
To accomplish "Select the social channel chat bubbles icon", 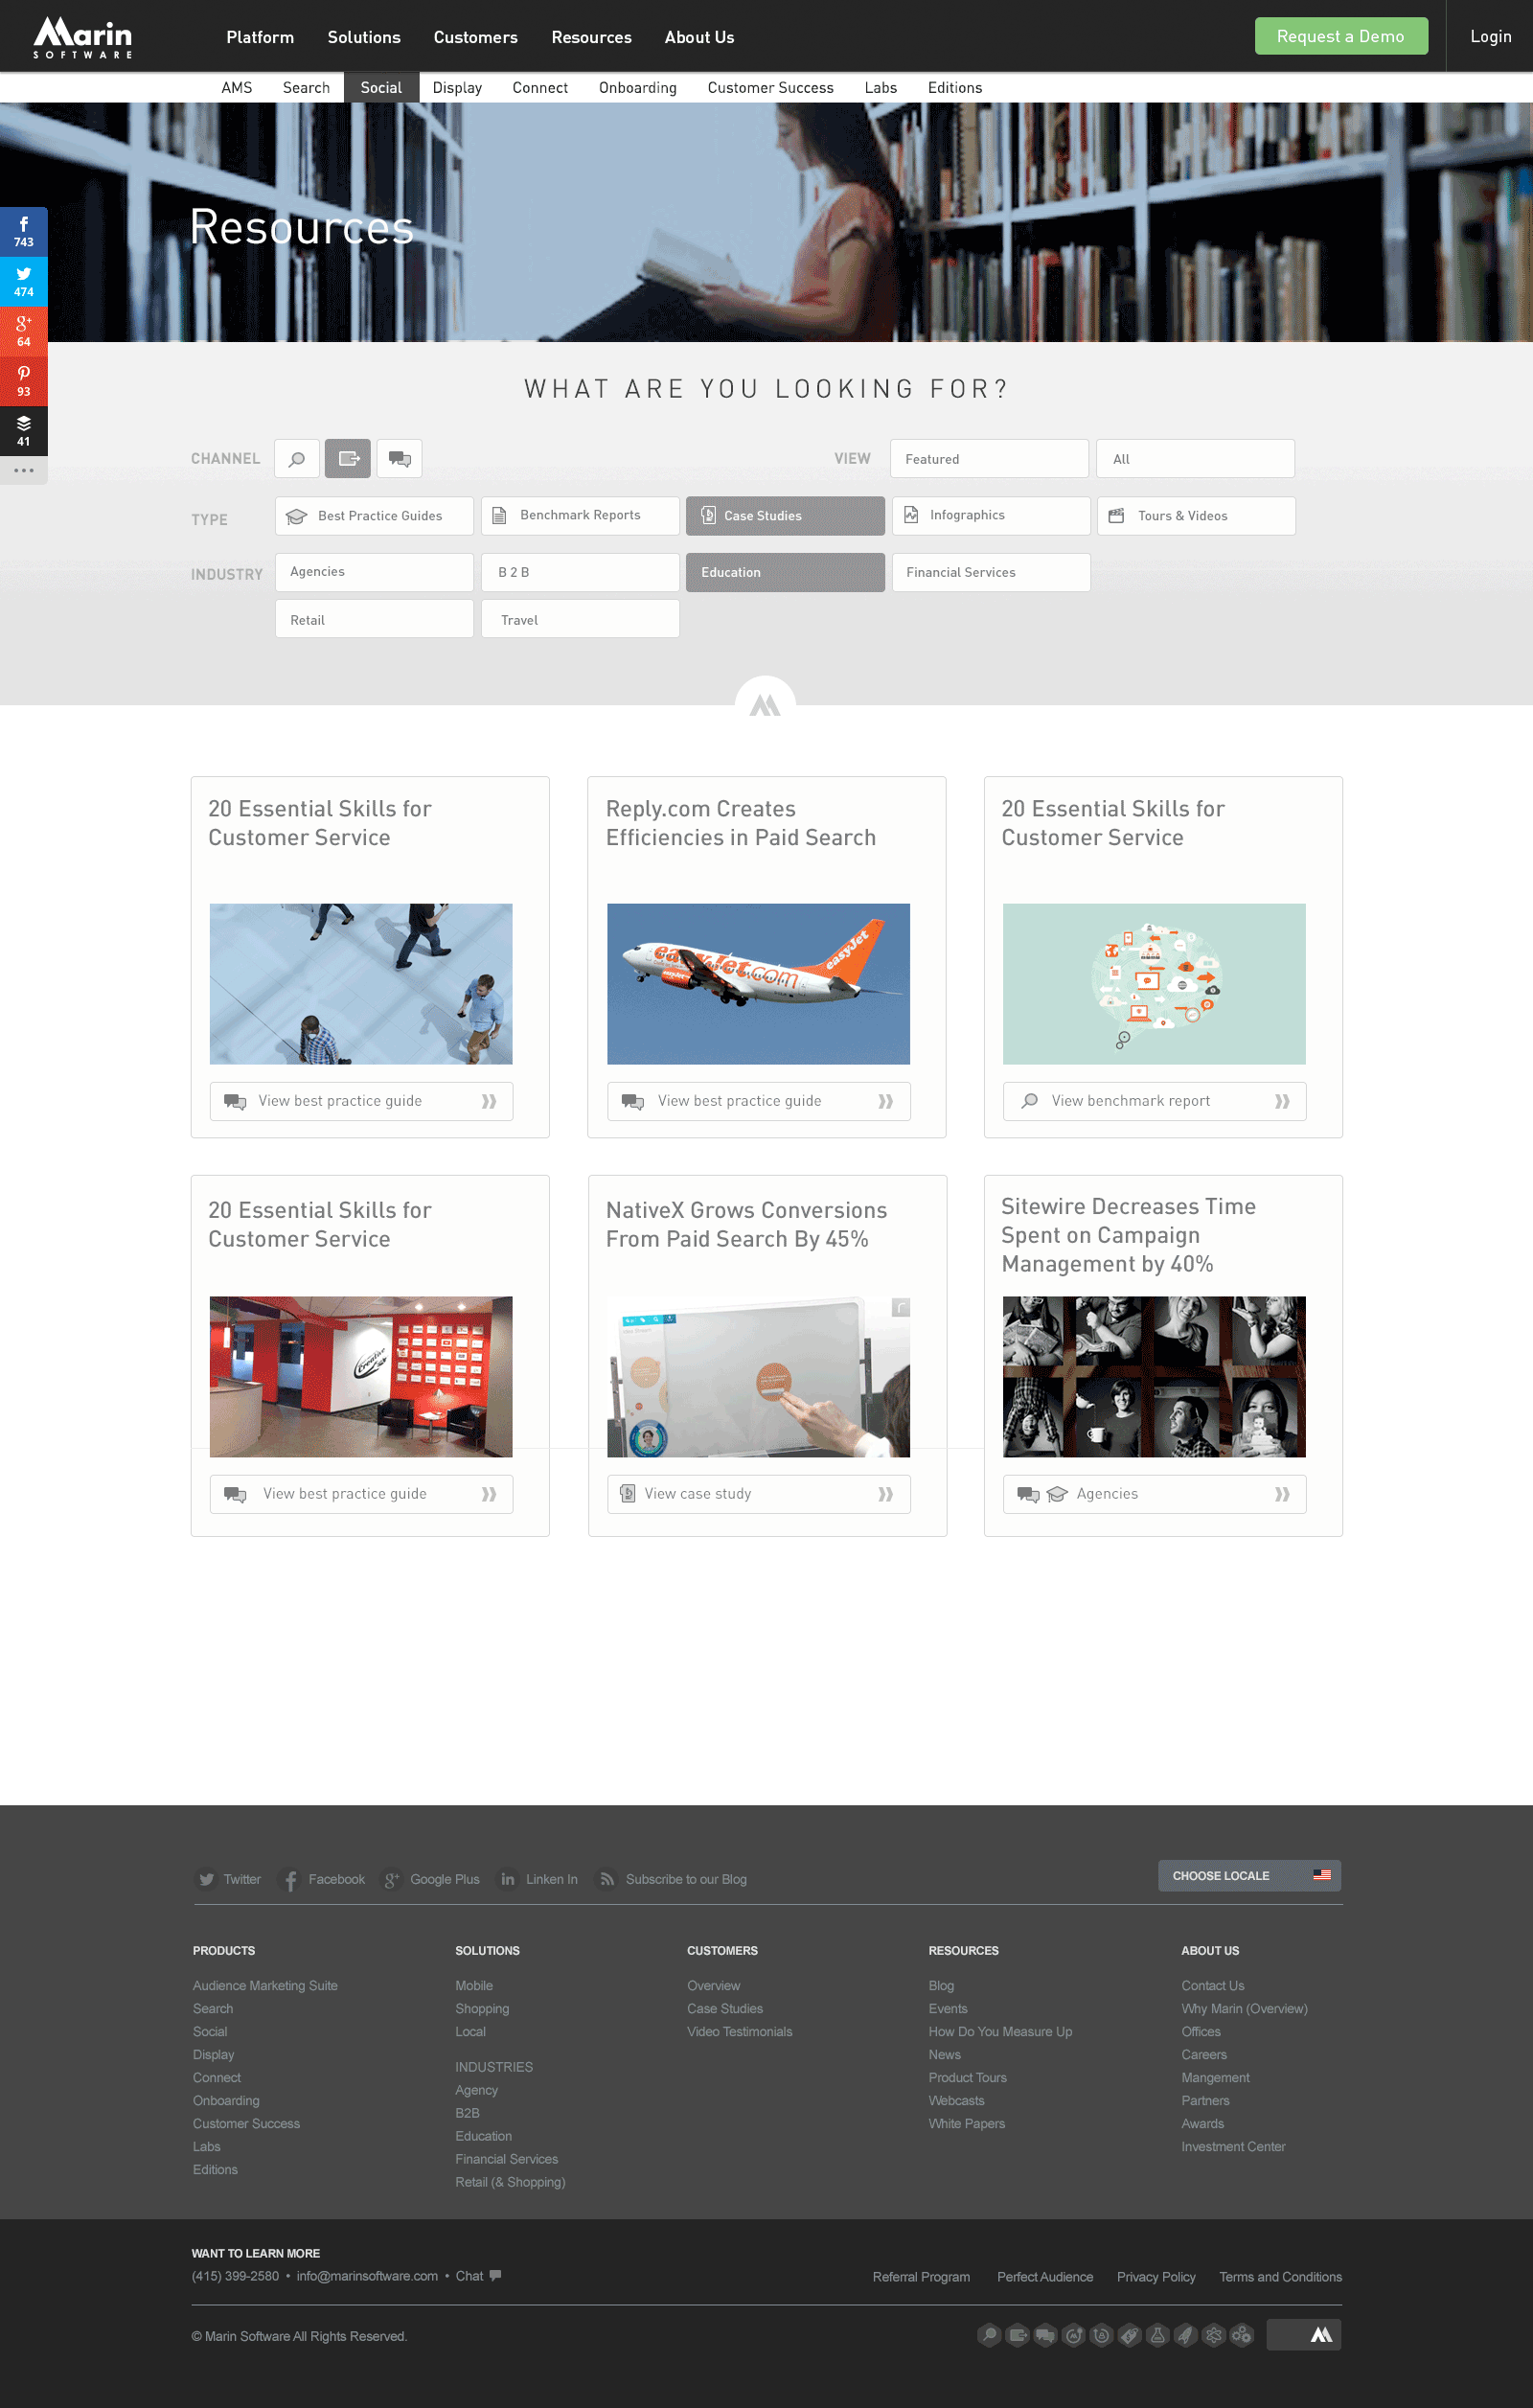I will click(399, 459).
